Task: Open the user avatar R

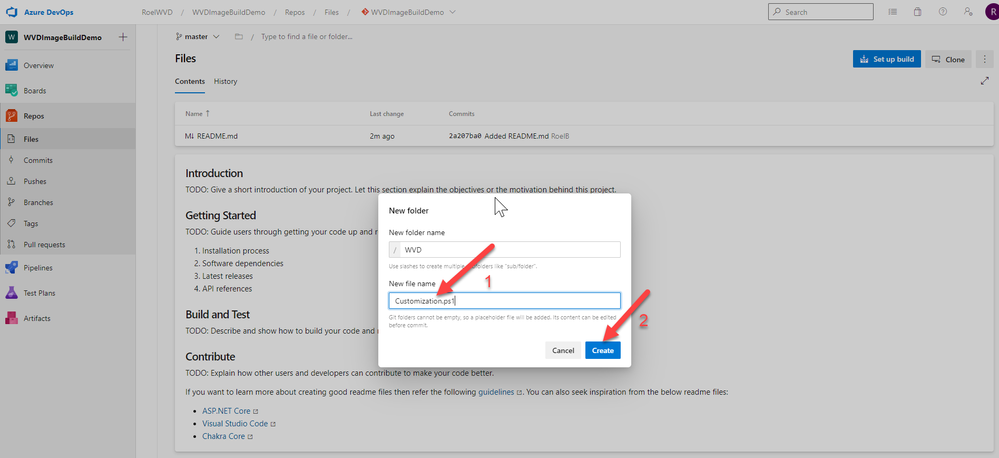Action: click(991, 12)
